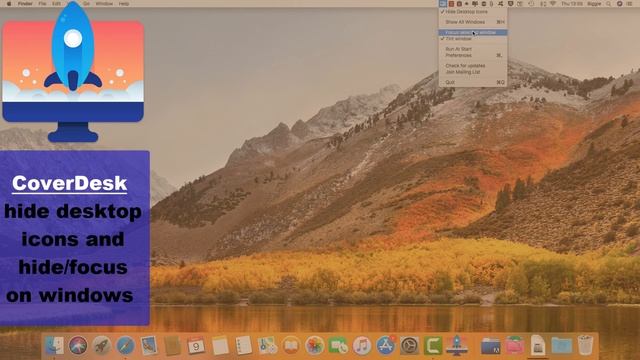This screenshot has height=360, width=640.
Task: Toggle the checked Tint window option
Action: 473,39
